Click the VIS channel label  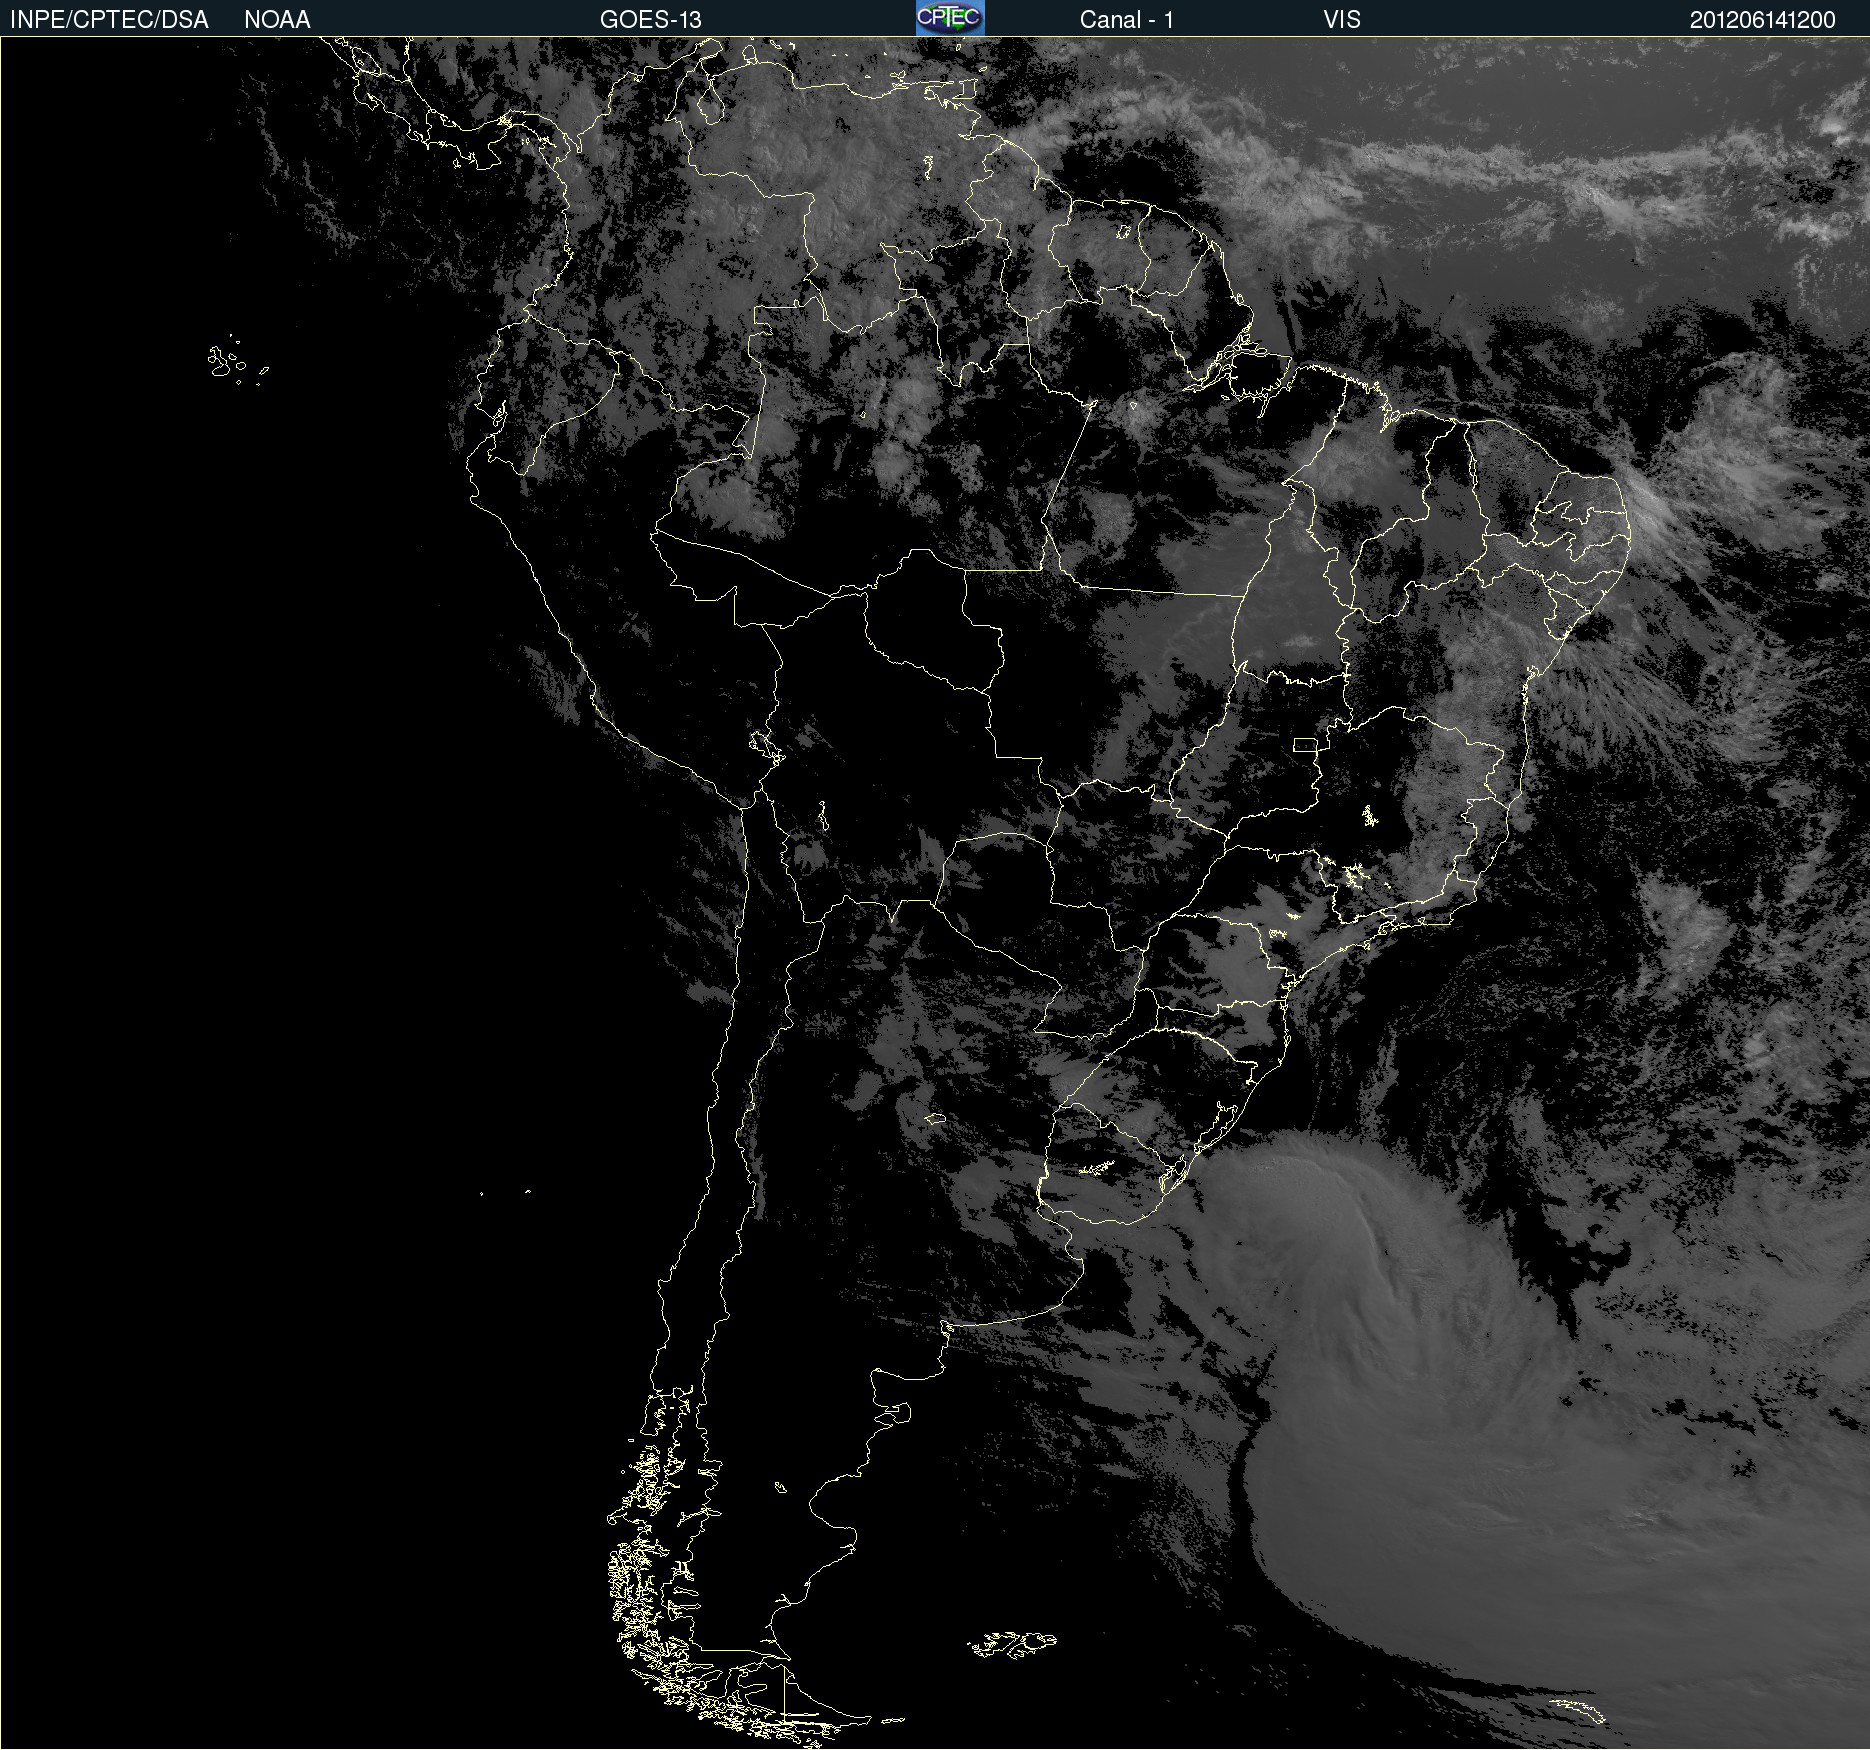pyautogui.click(x=1342, y=20)
